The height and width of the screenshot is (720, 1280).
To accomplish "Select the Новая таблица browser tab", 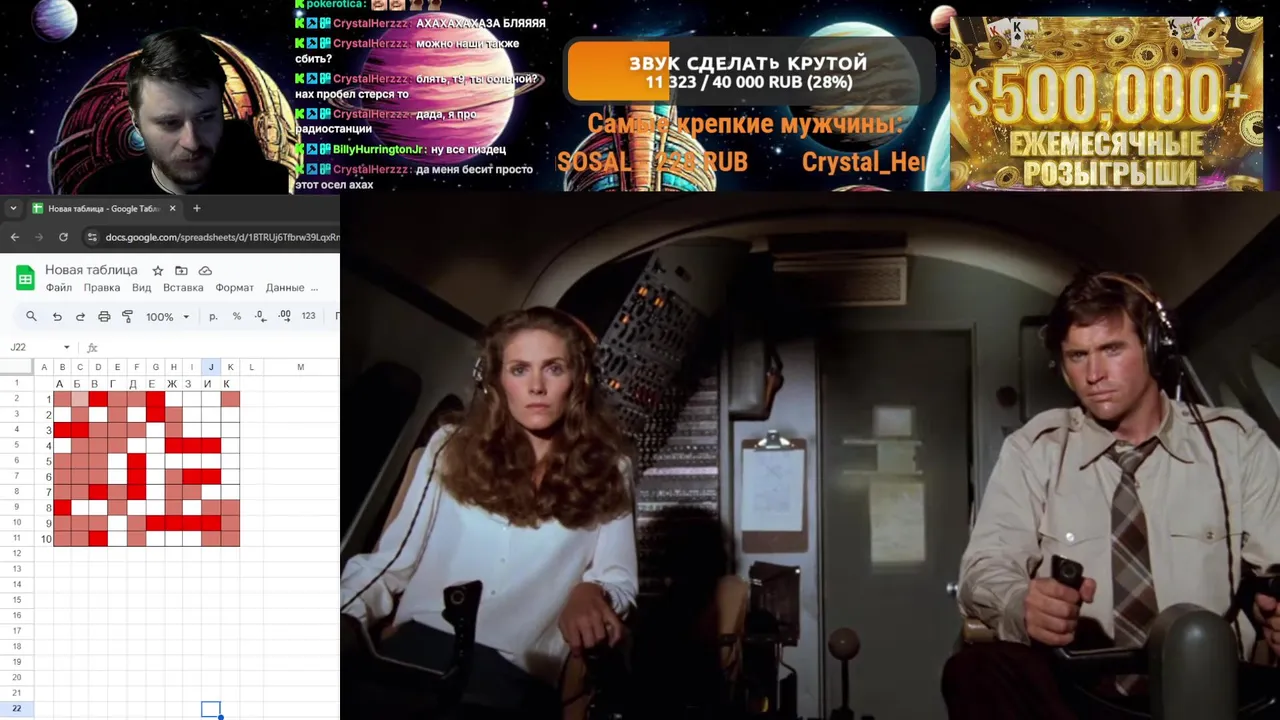I will (x=104, y=208).
